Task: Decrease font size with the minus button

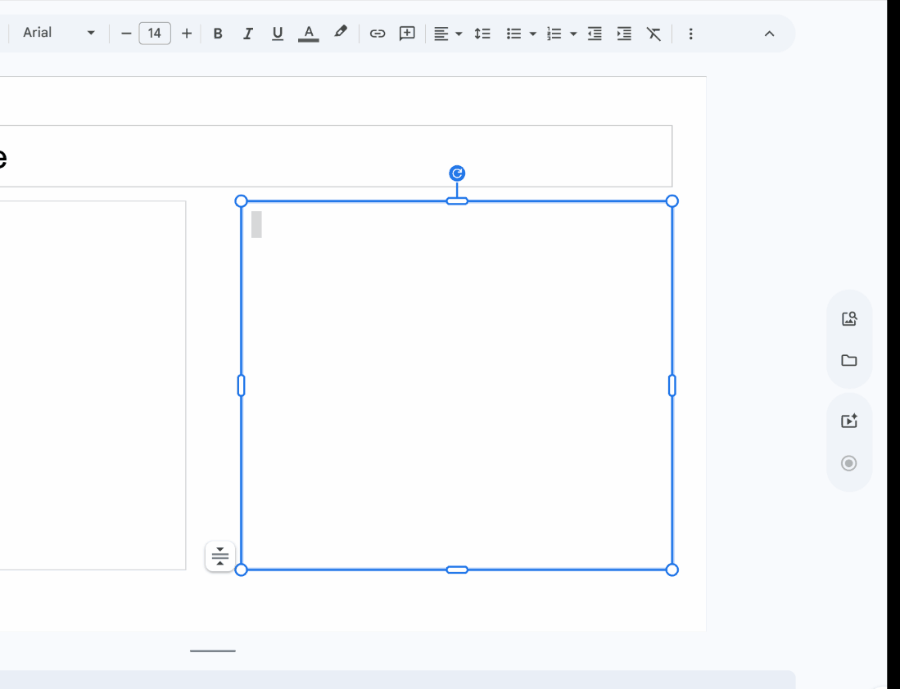Action: (x=126, y=34)
